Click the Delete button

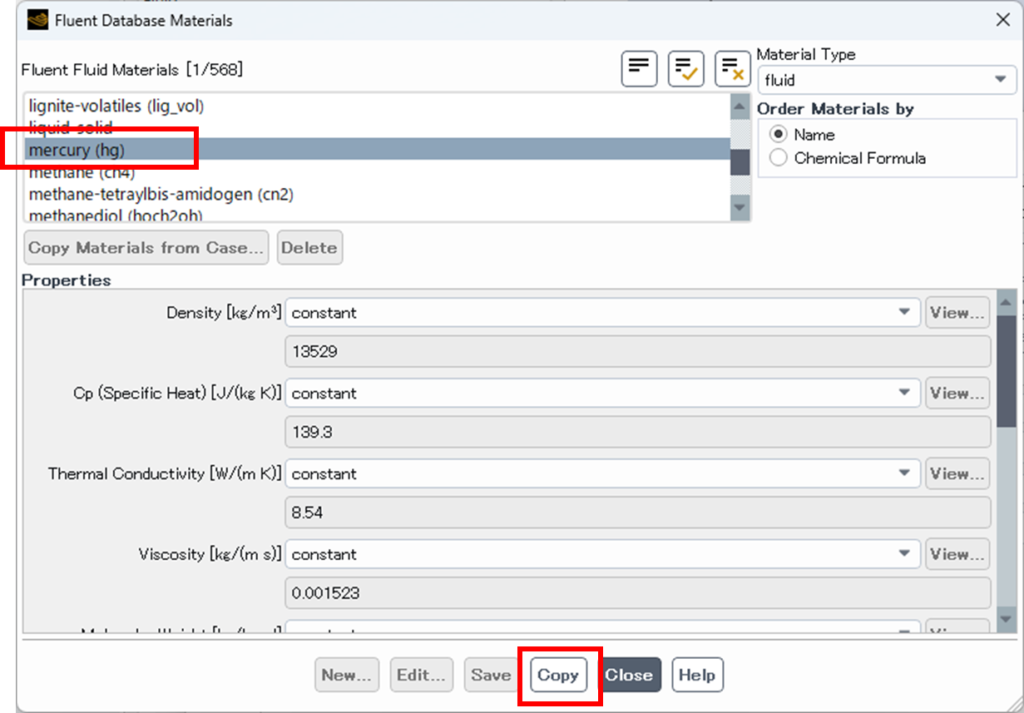coord(310,247)
